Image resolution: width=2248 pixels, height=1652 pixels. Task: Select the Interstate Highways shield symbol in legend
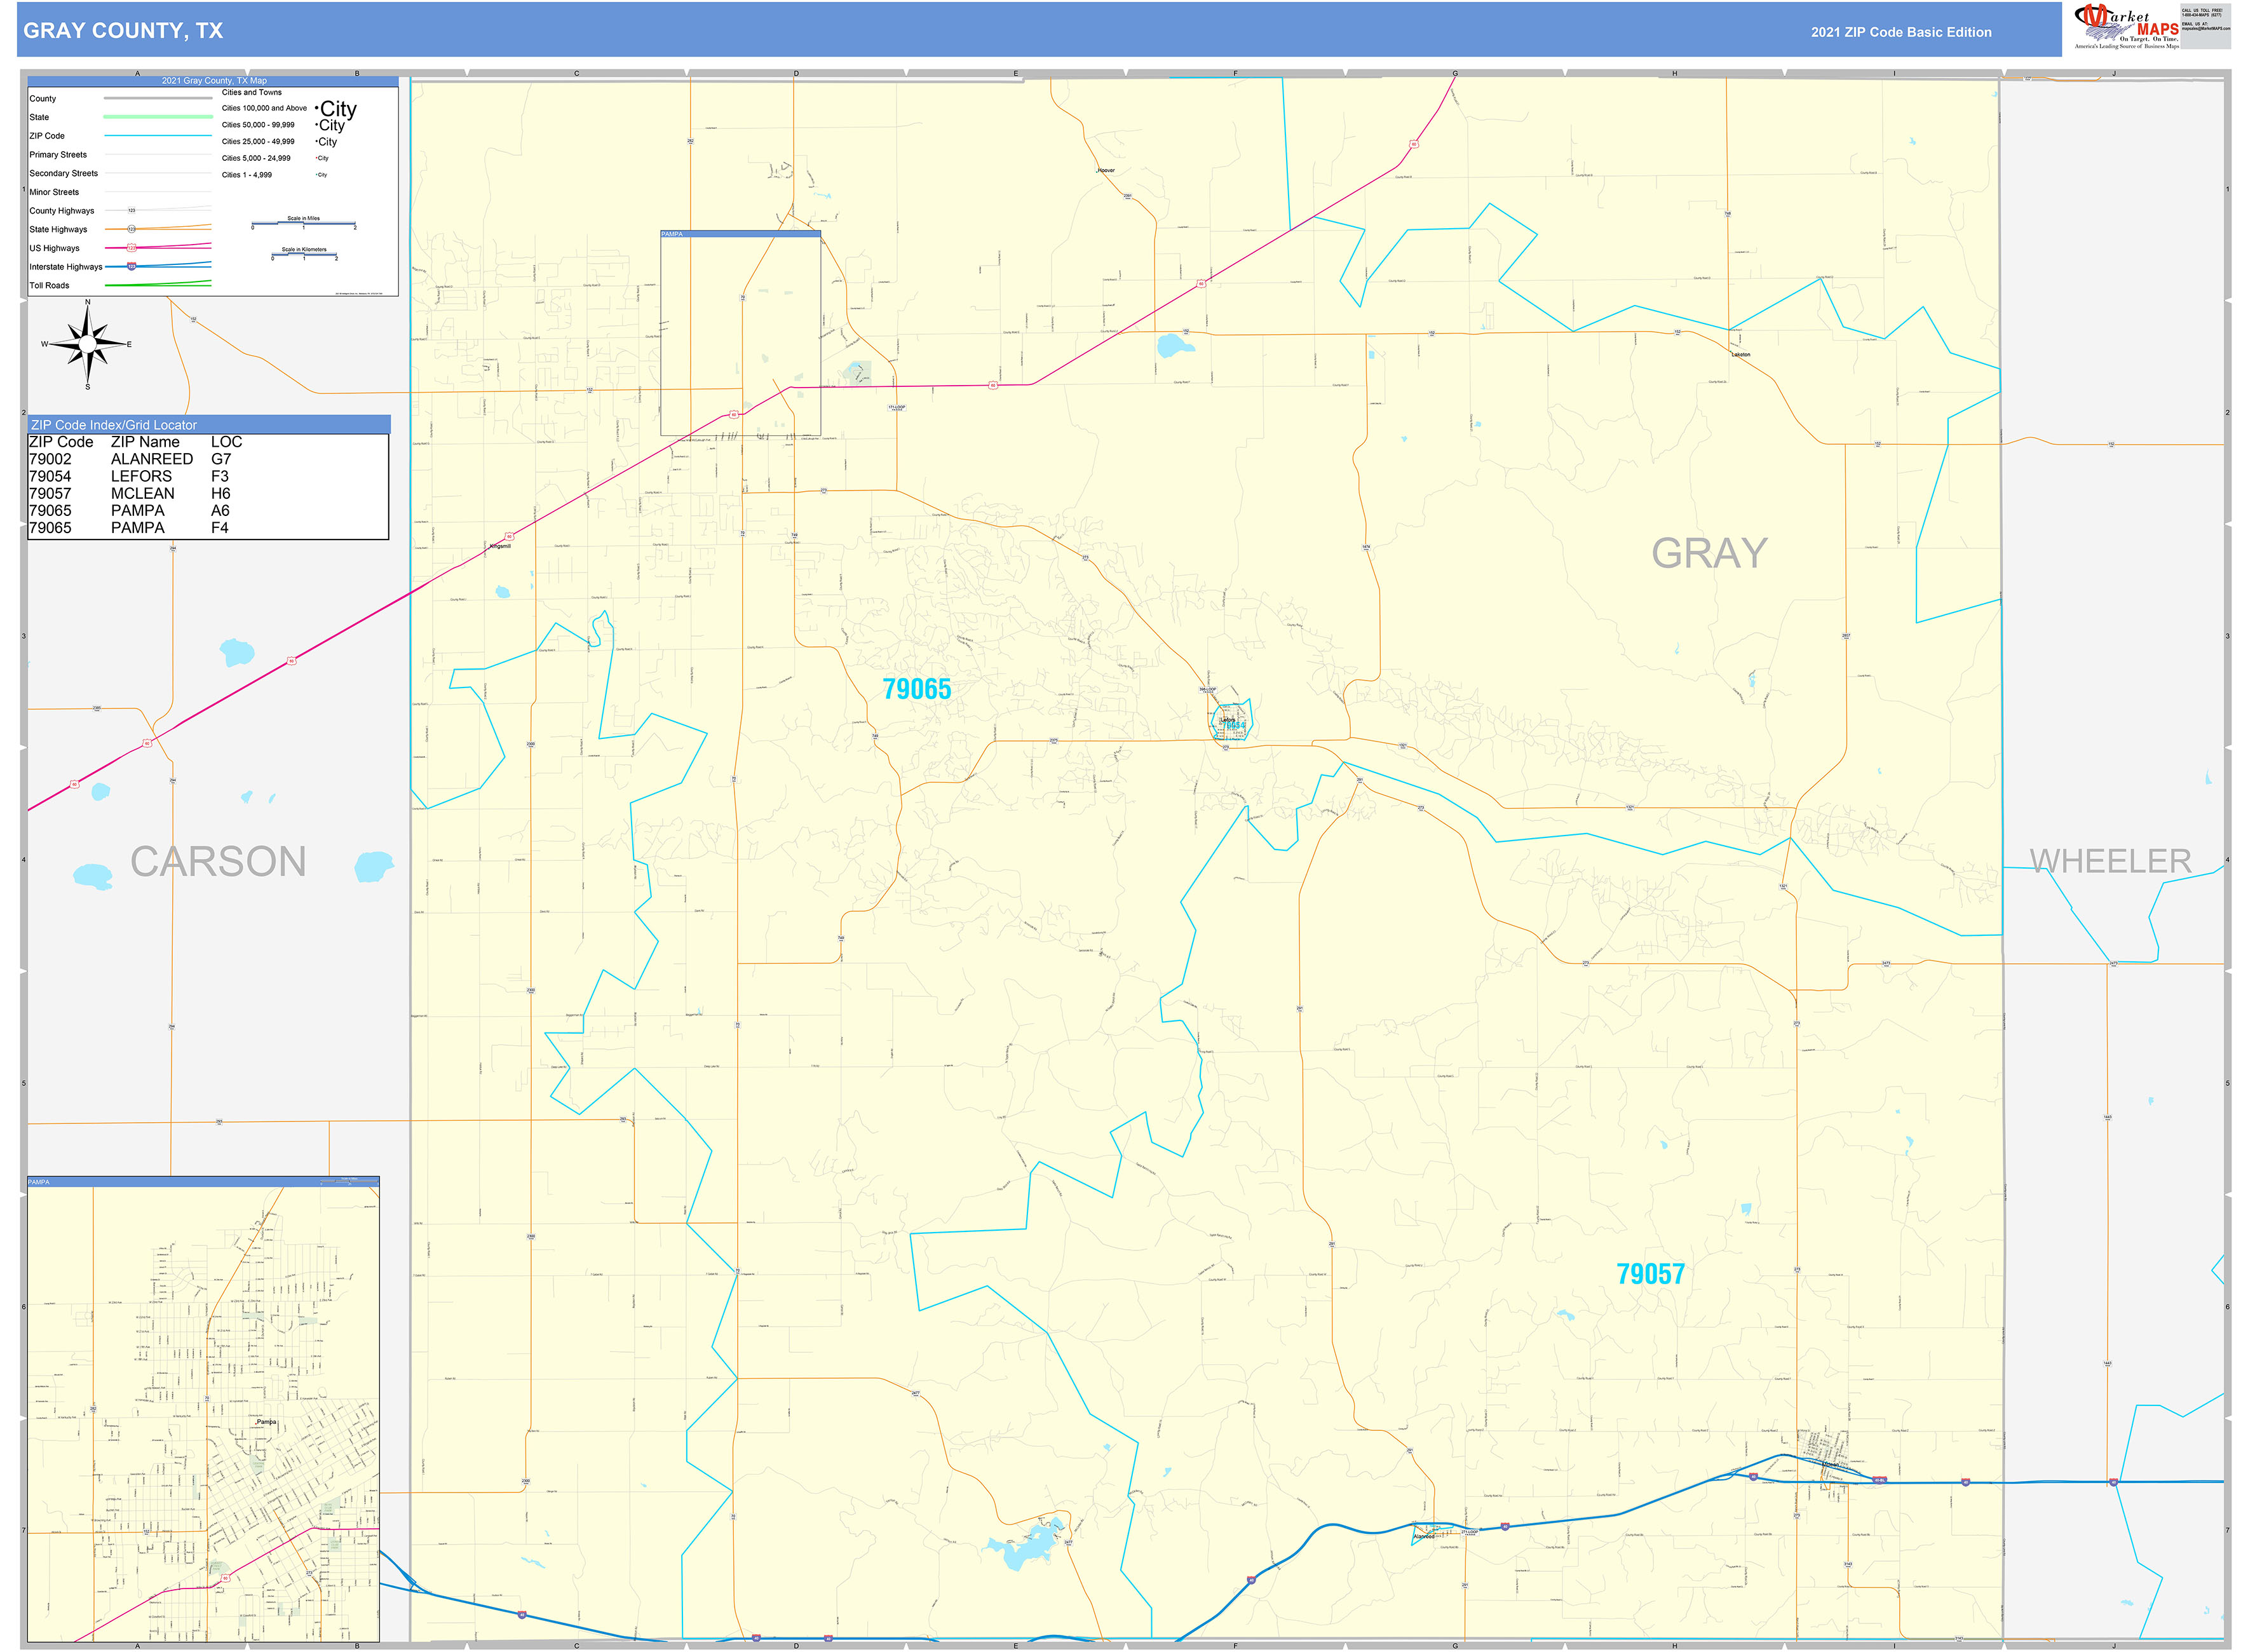pyautogui.click(x=131, y=266)
